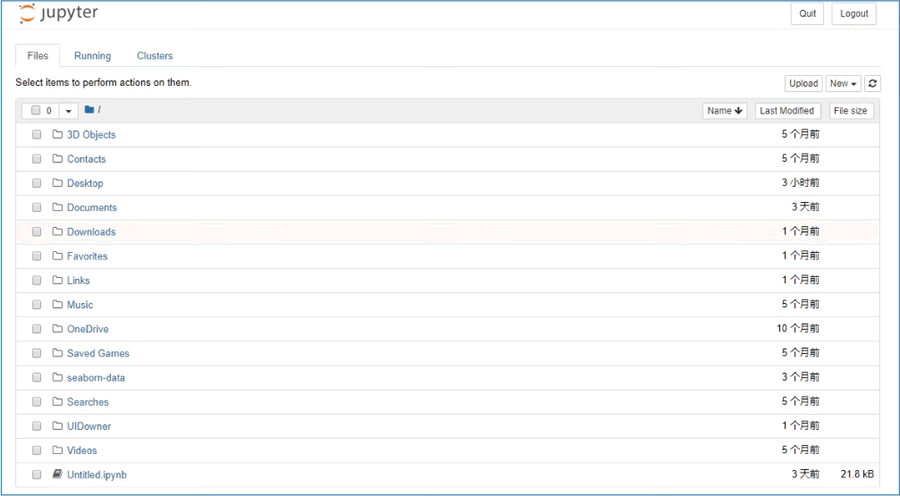Click the Upload button
The width and height of the screenshot is (900, 496).
coord(803,84)
